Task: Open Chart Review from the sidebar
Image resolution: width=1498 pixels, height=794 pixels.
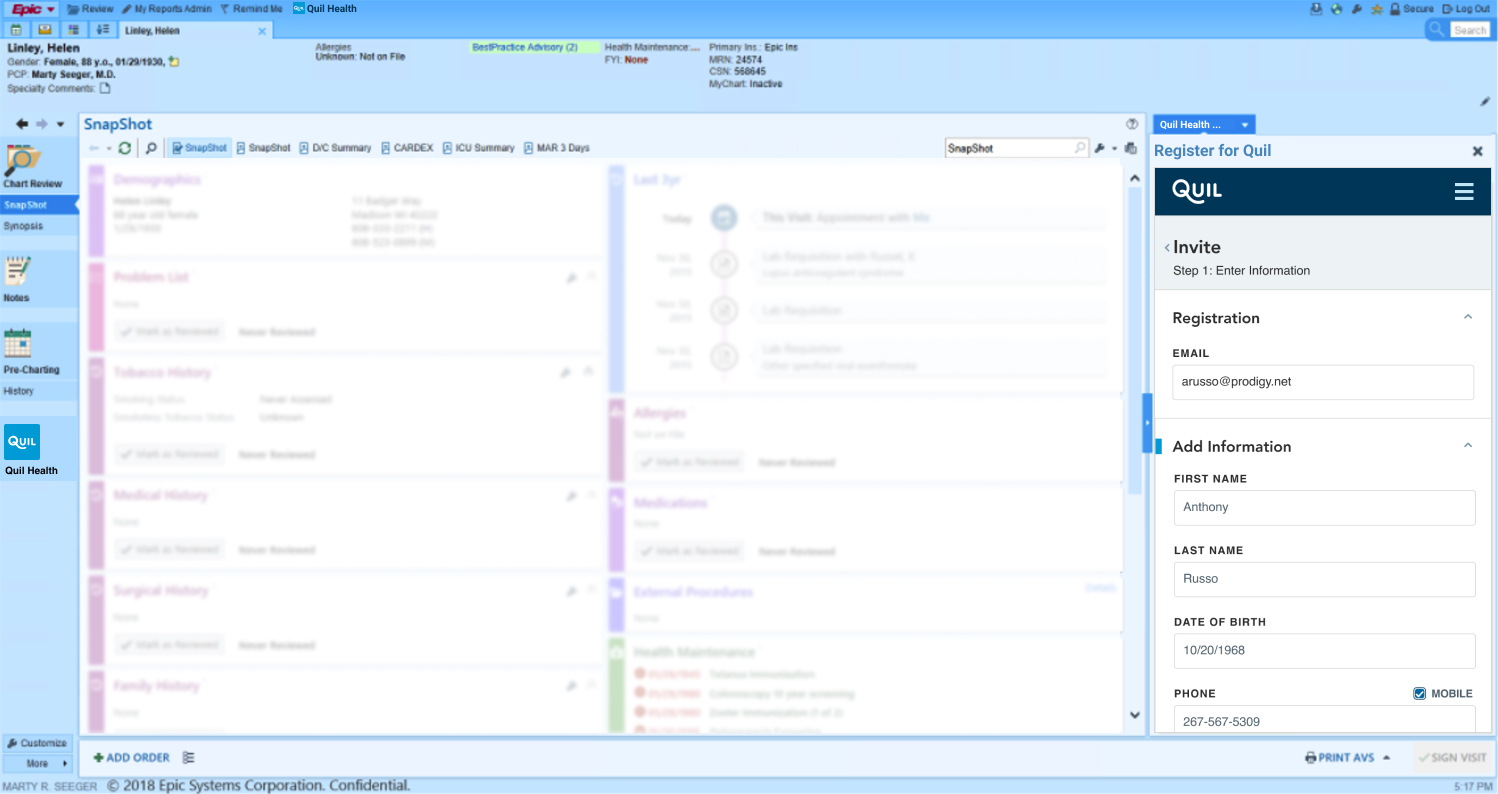Action: (x=24, y=165)
